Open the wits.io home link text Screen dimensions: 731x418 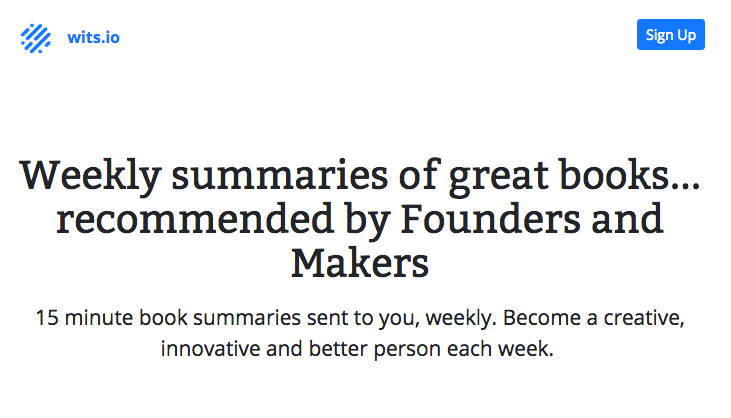tap(93, 37)
